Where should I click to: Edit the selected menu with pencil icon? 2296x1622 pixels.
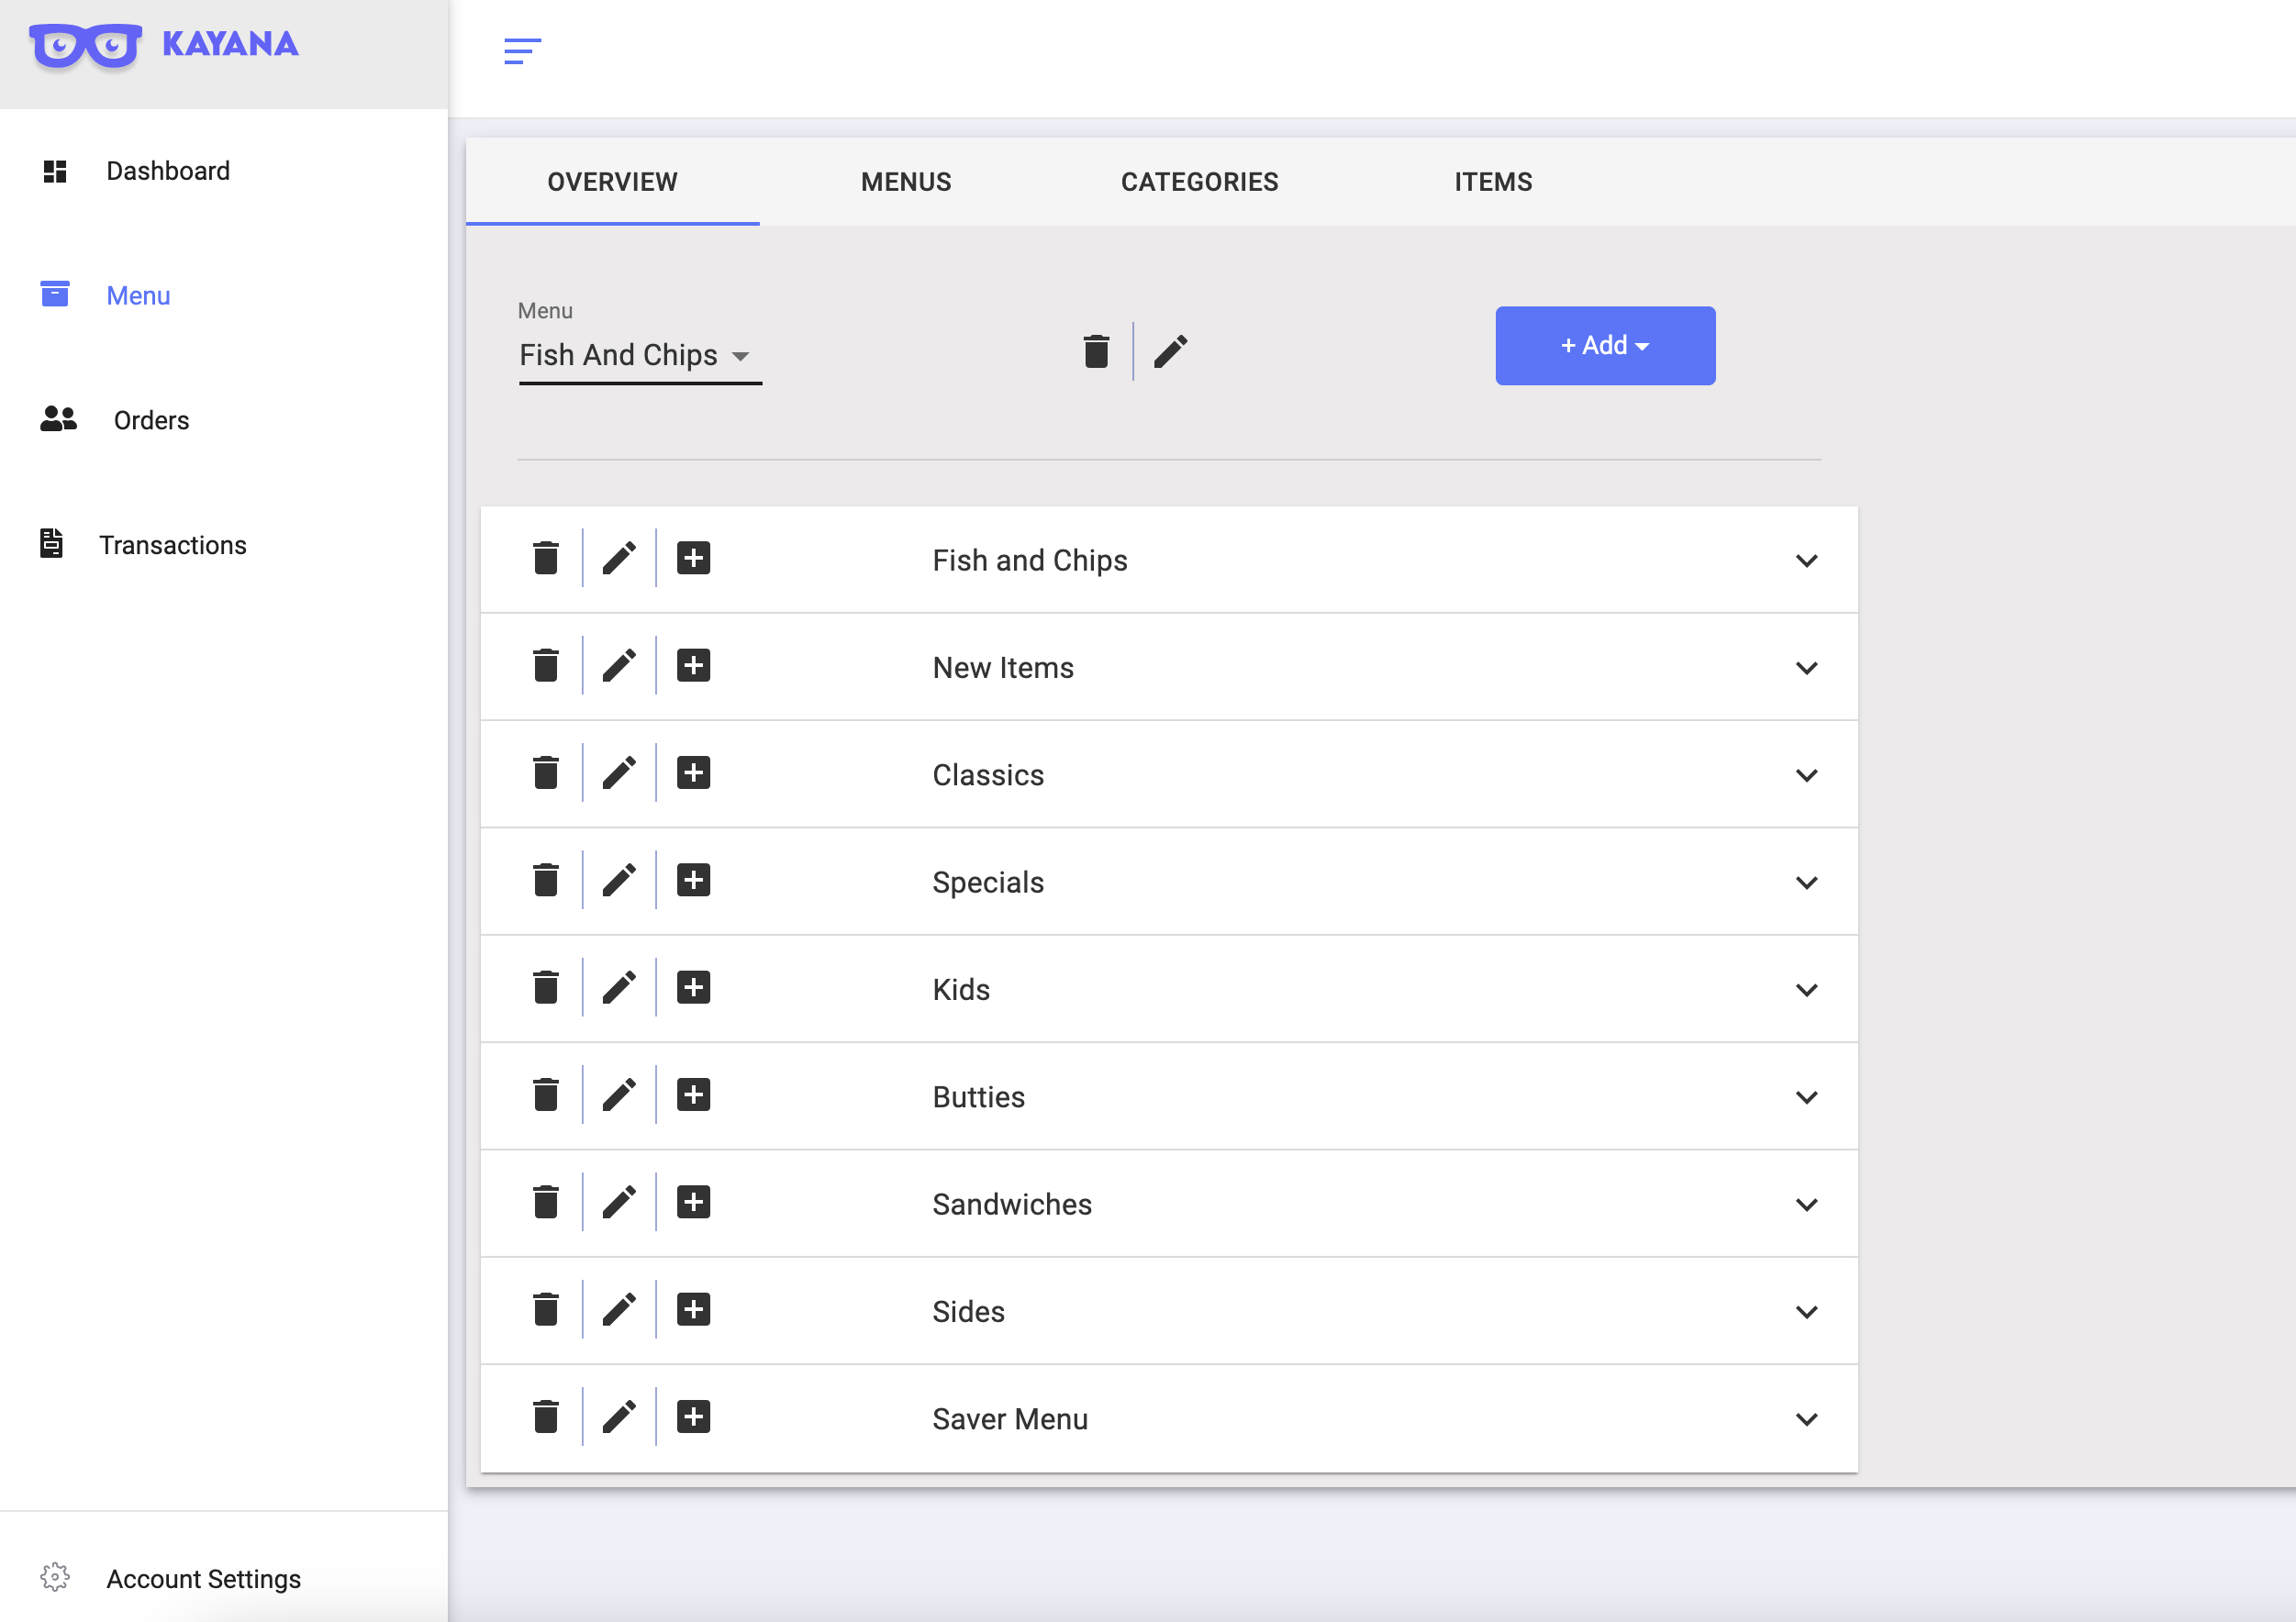point(1170,351)
